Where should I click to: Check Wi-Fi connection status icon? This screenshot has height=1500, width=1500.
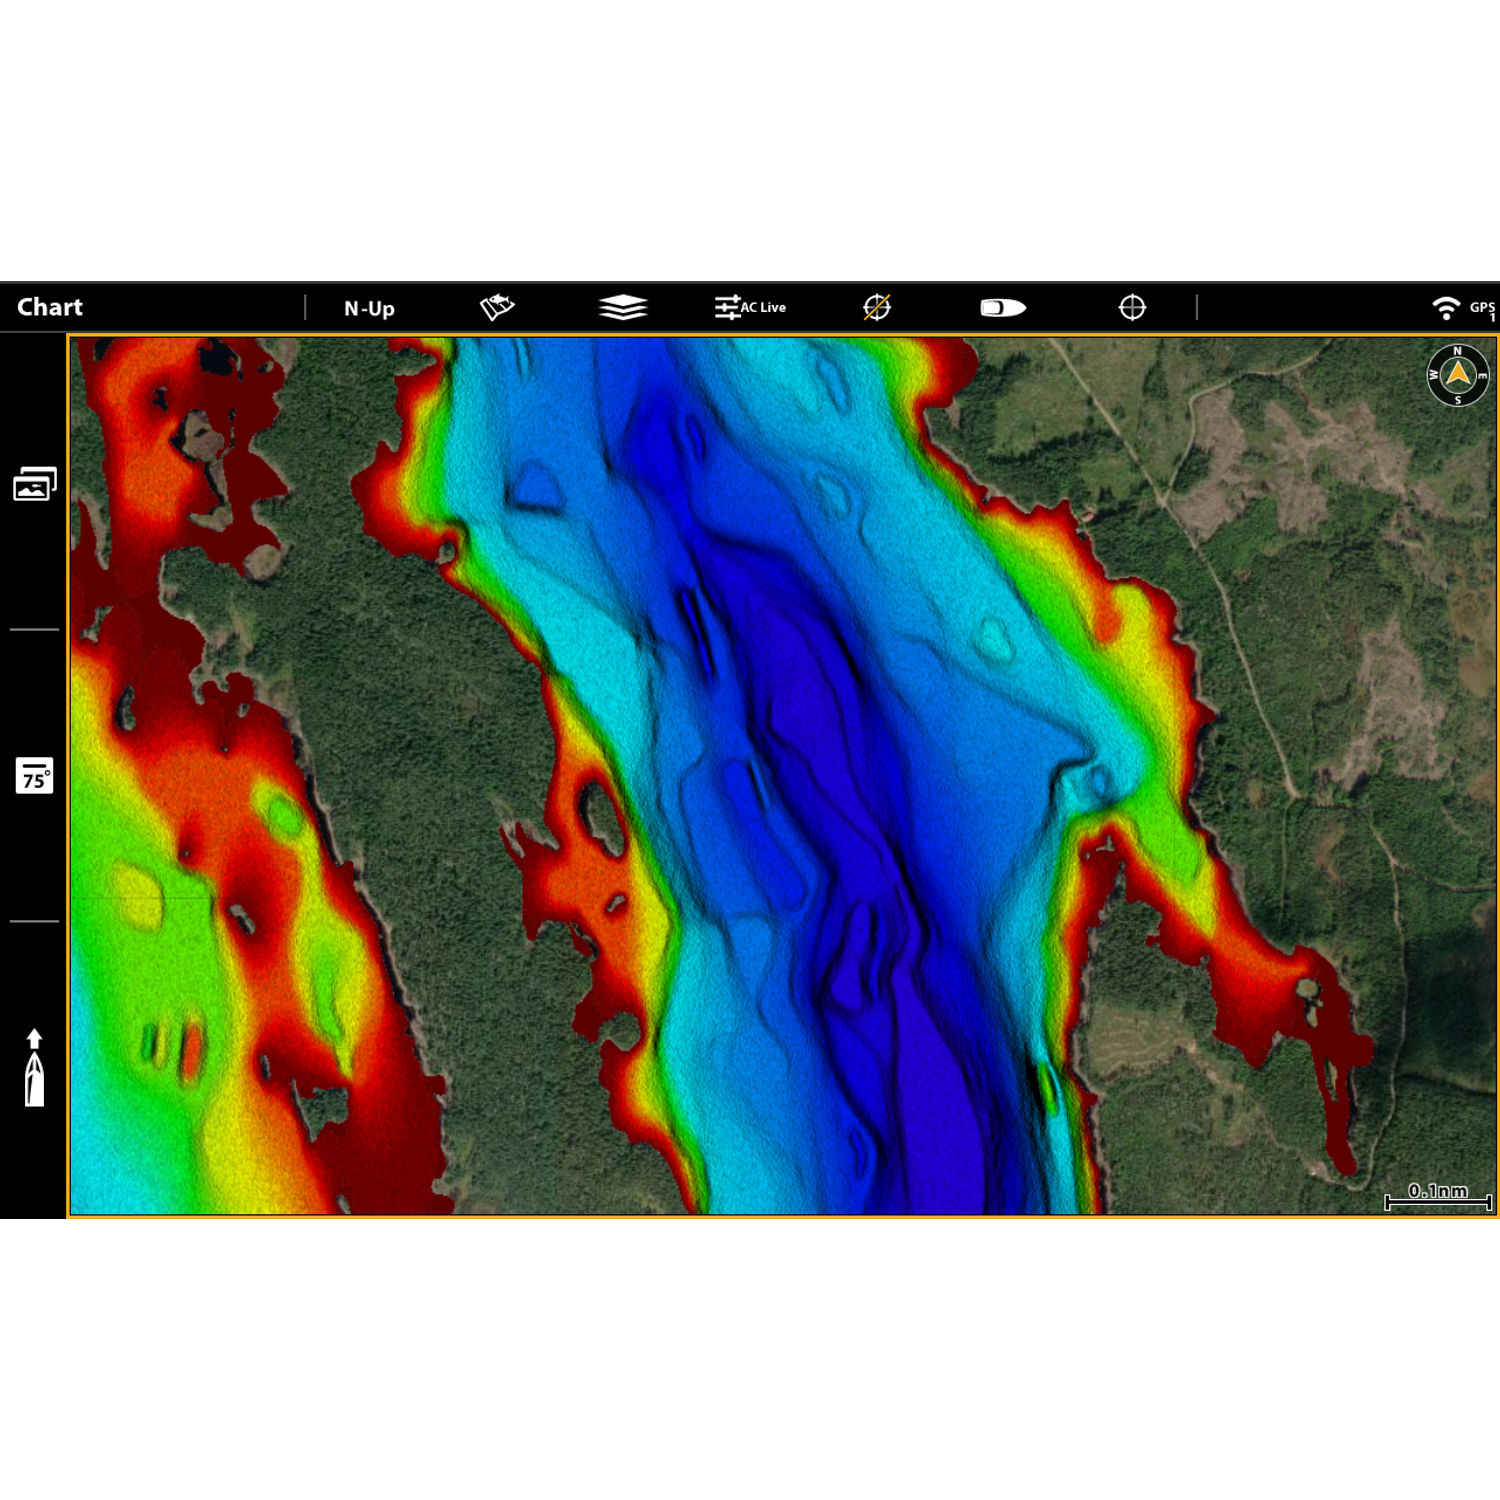coord(1445,307)
